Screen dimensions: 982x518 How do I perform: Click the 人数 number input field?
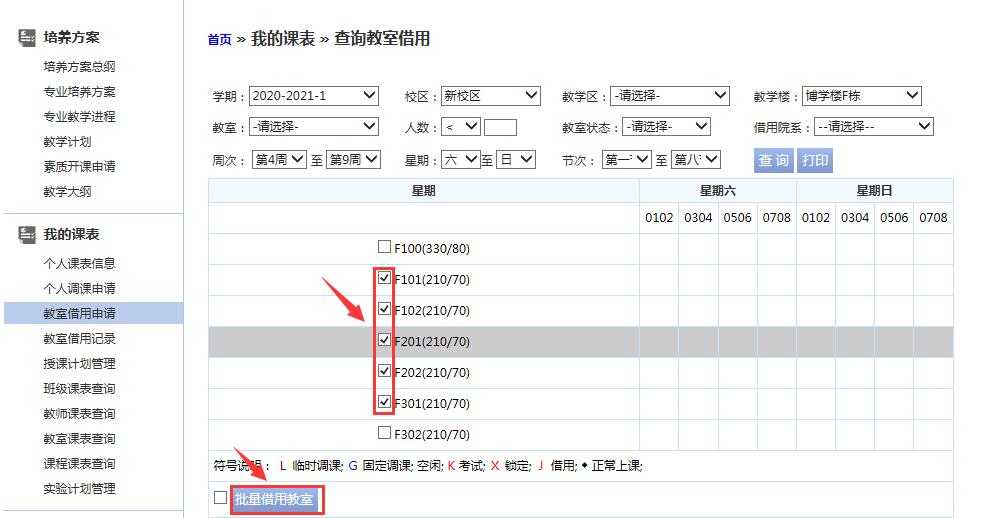500,127
